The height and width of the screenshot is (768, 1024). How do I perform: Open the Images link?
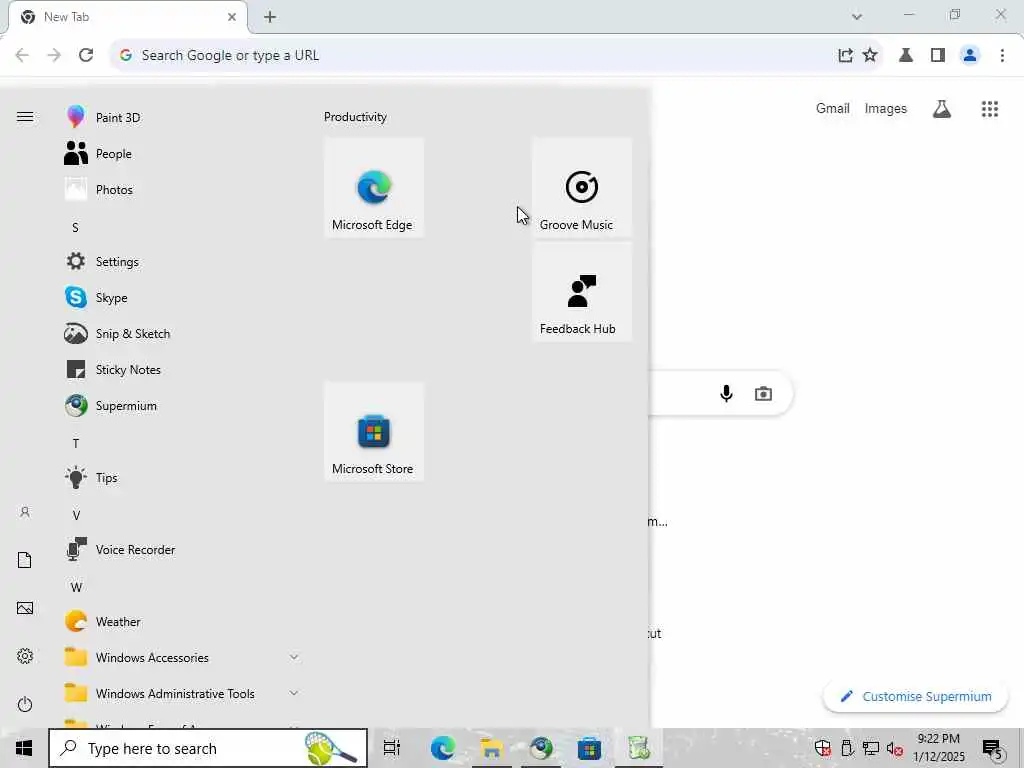886,108
